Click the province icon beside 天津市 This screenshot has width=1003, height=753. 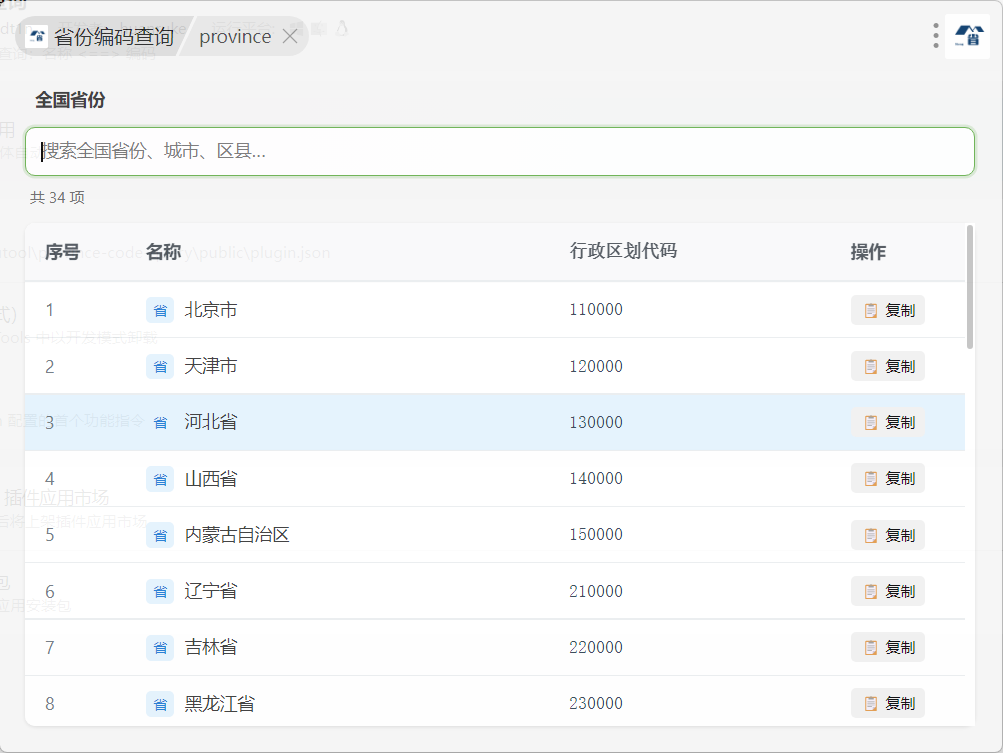[160, 367]
